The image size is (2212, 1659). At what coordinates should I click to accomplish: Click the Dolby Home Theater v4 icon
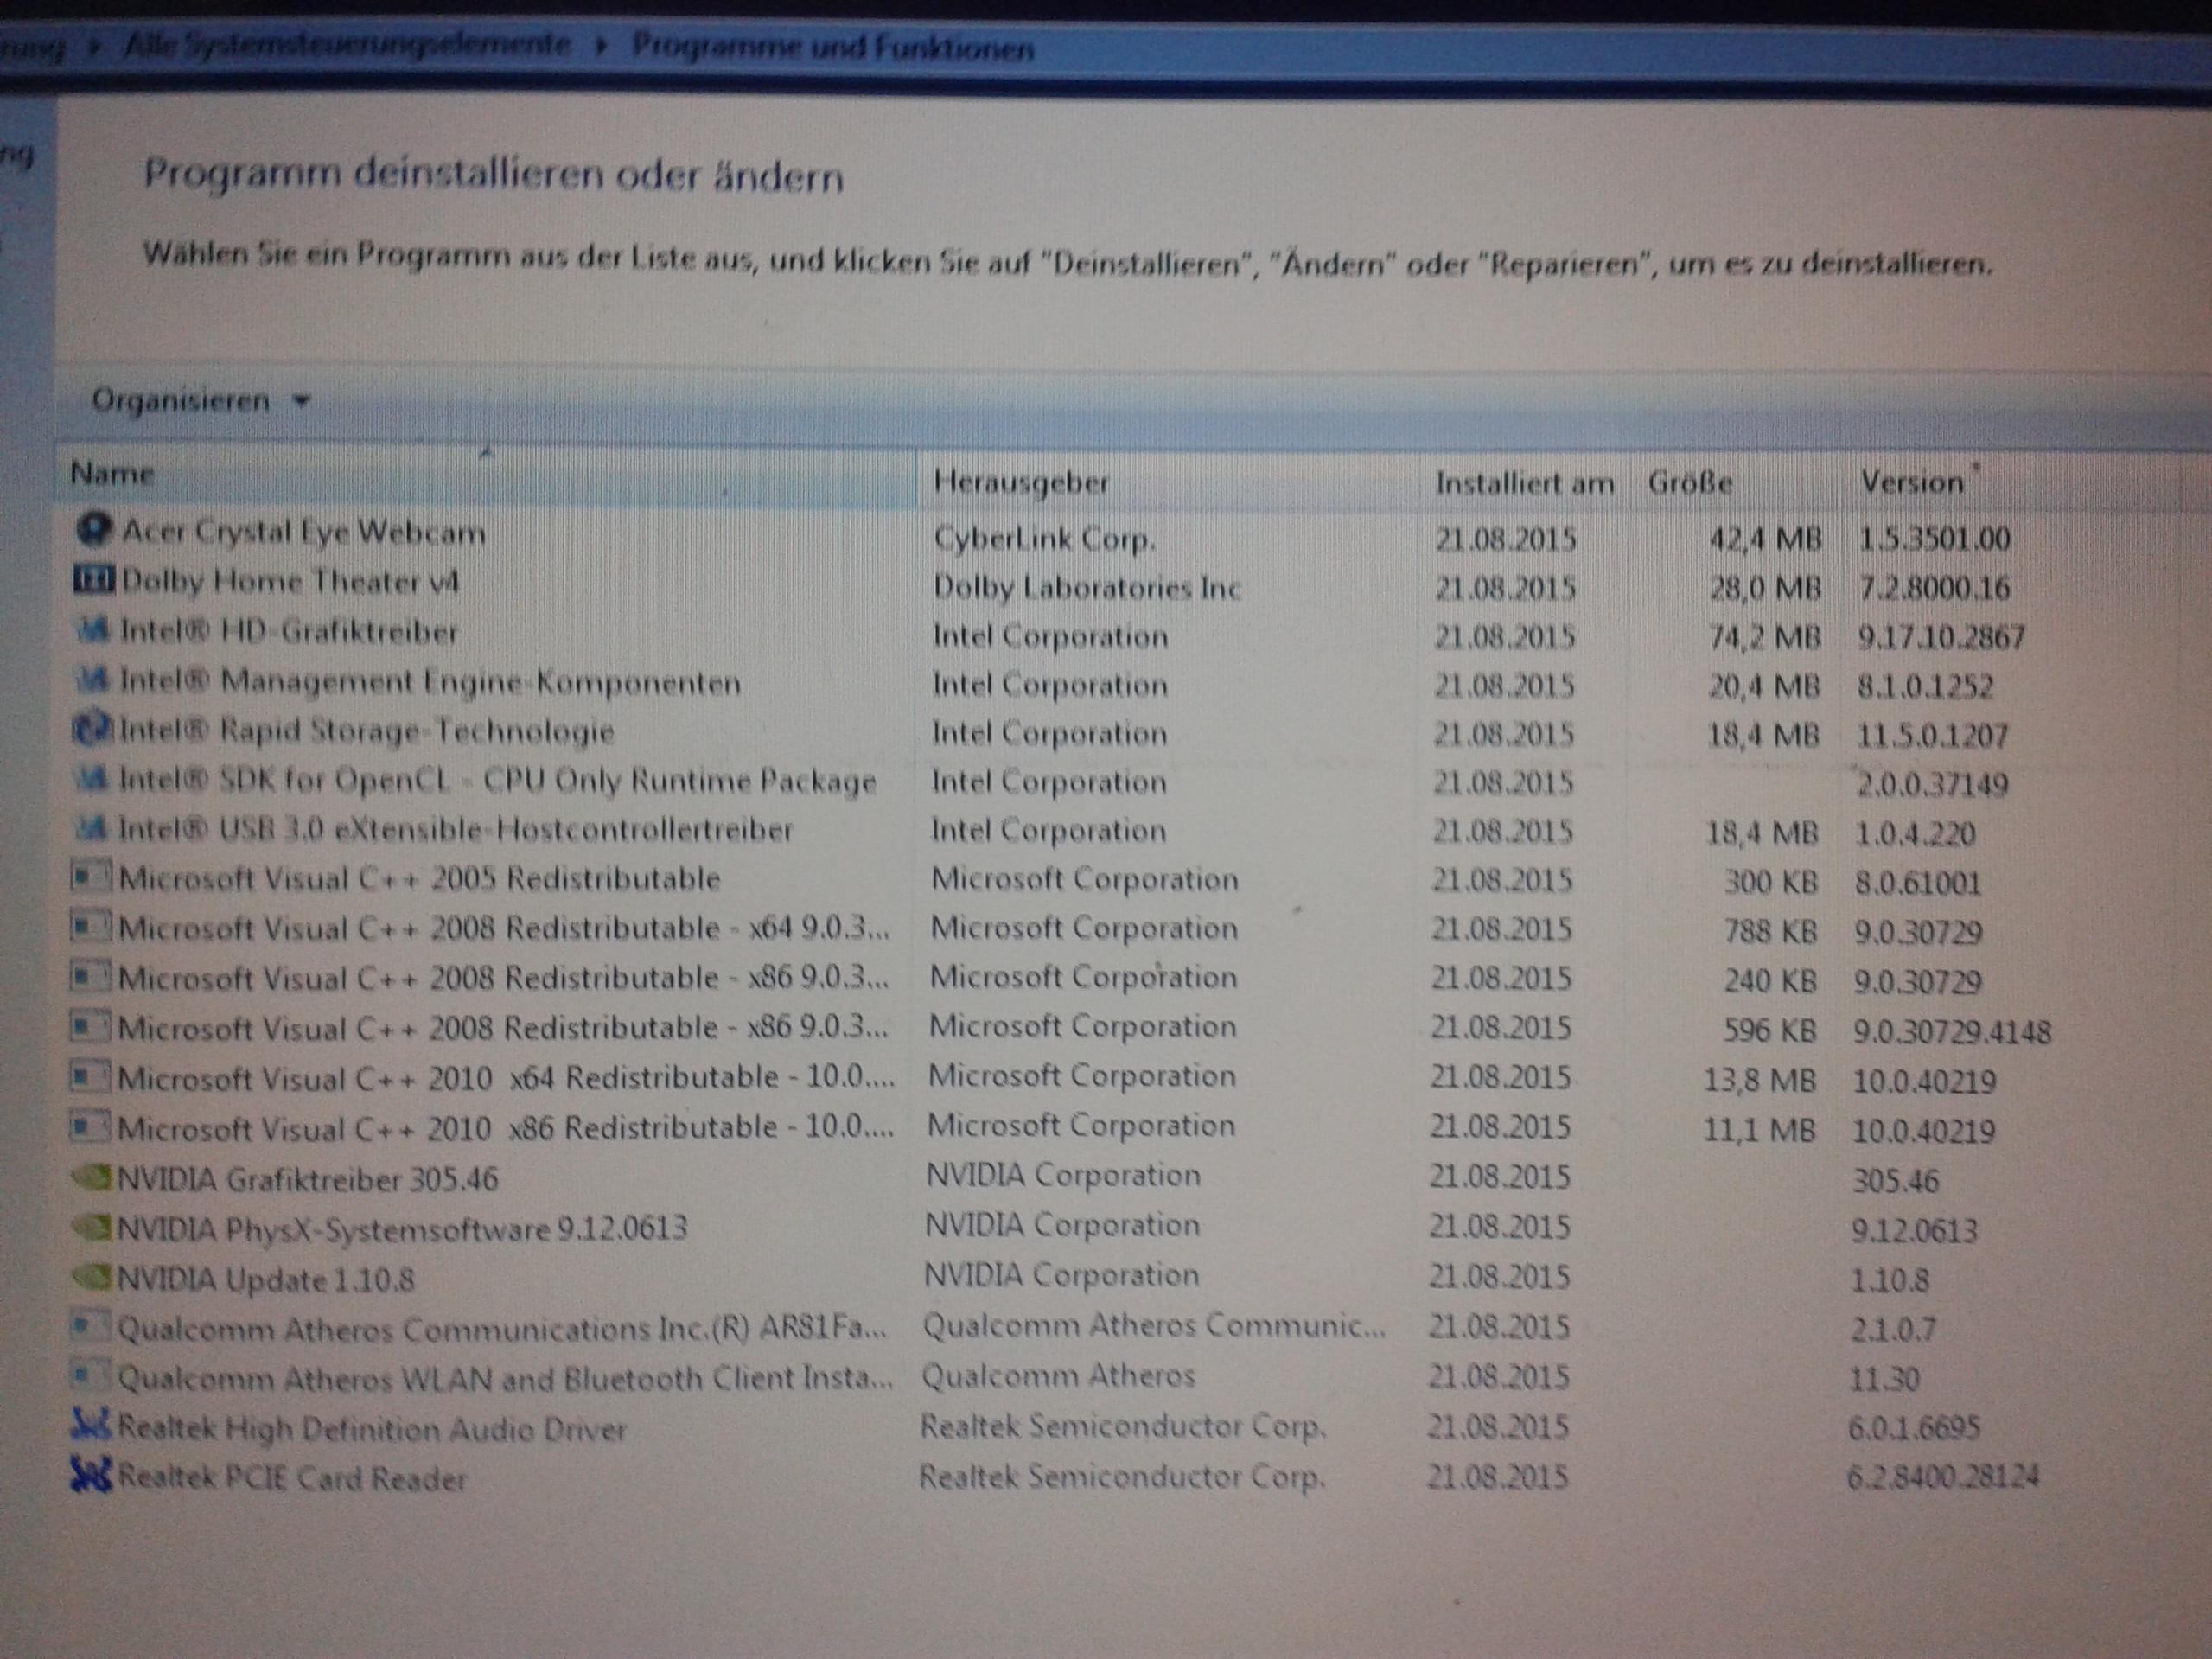[x=93, y=579]
